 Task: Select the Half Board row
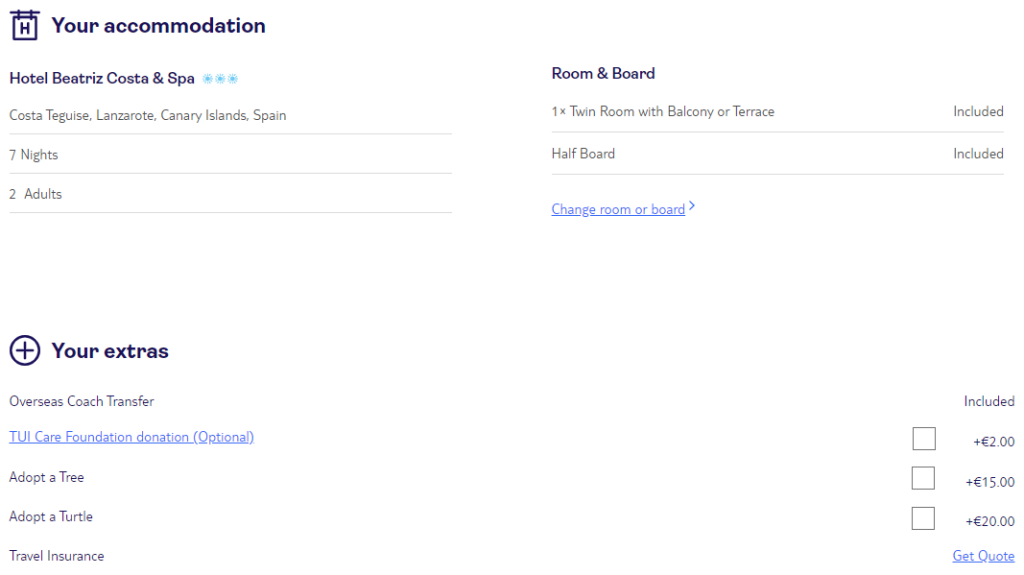pos(777,154)
